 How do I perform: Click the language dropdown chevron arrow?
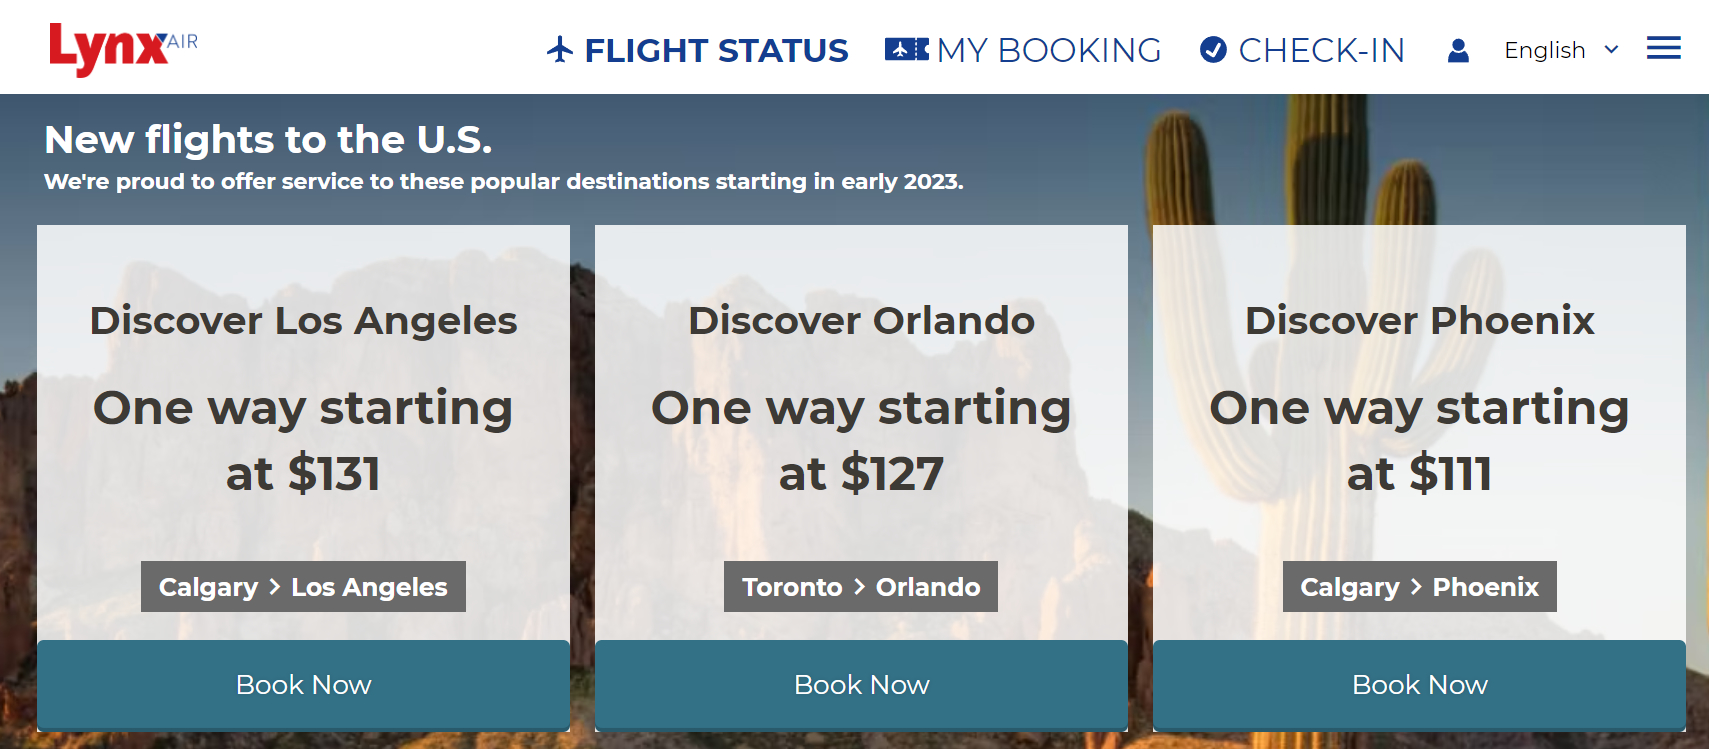coord(1611,49)
